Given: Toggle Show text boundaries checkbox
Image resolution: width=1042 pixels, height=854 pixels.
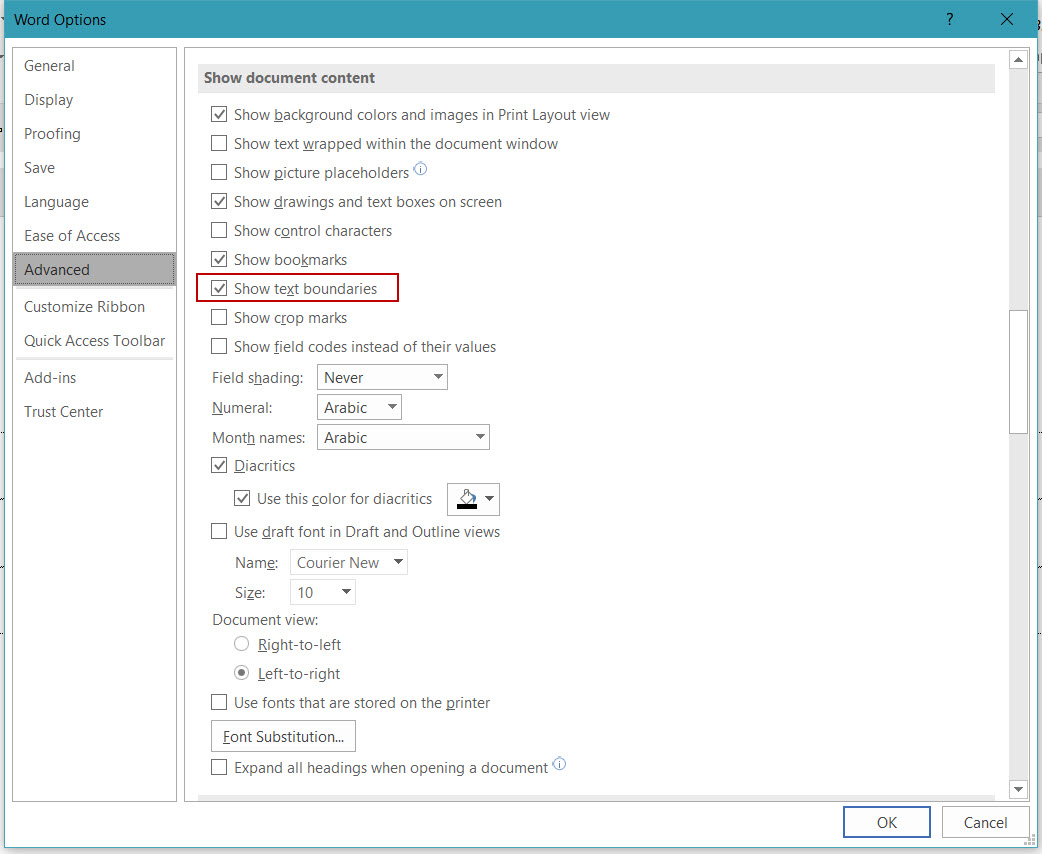Looking at the screenshot, I should pyautogui.click(x=219, y=288).
